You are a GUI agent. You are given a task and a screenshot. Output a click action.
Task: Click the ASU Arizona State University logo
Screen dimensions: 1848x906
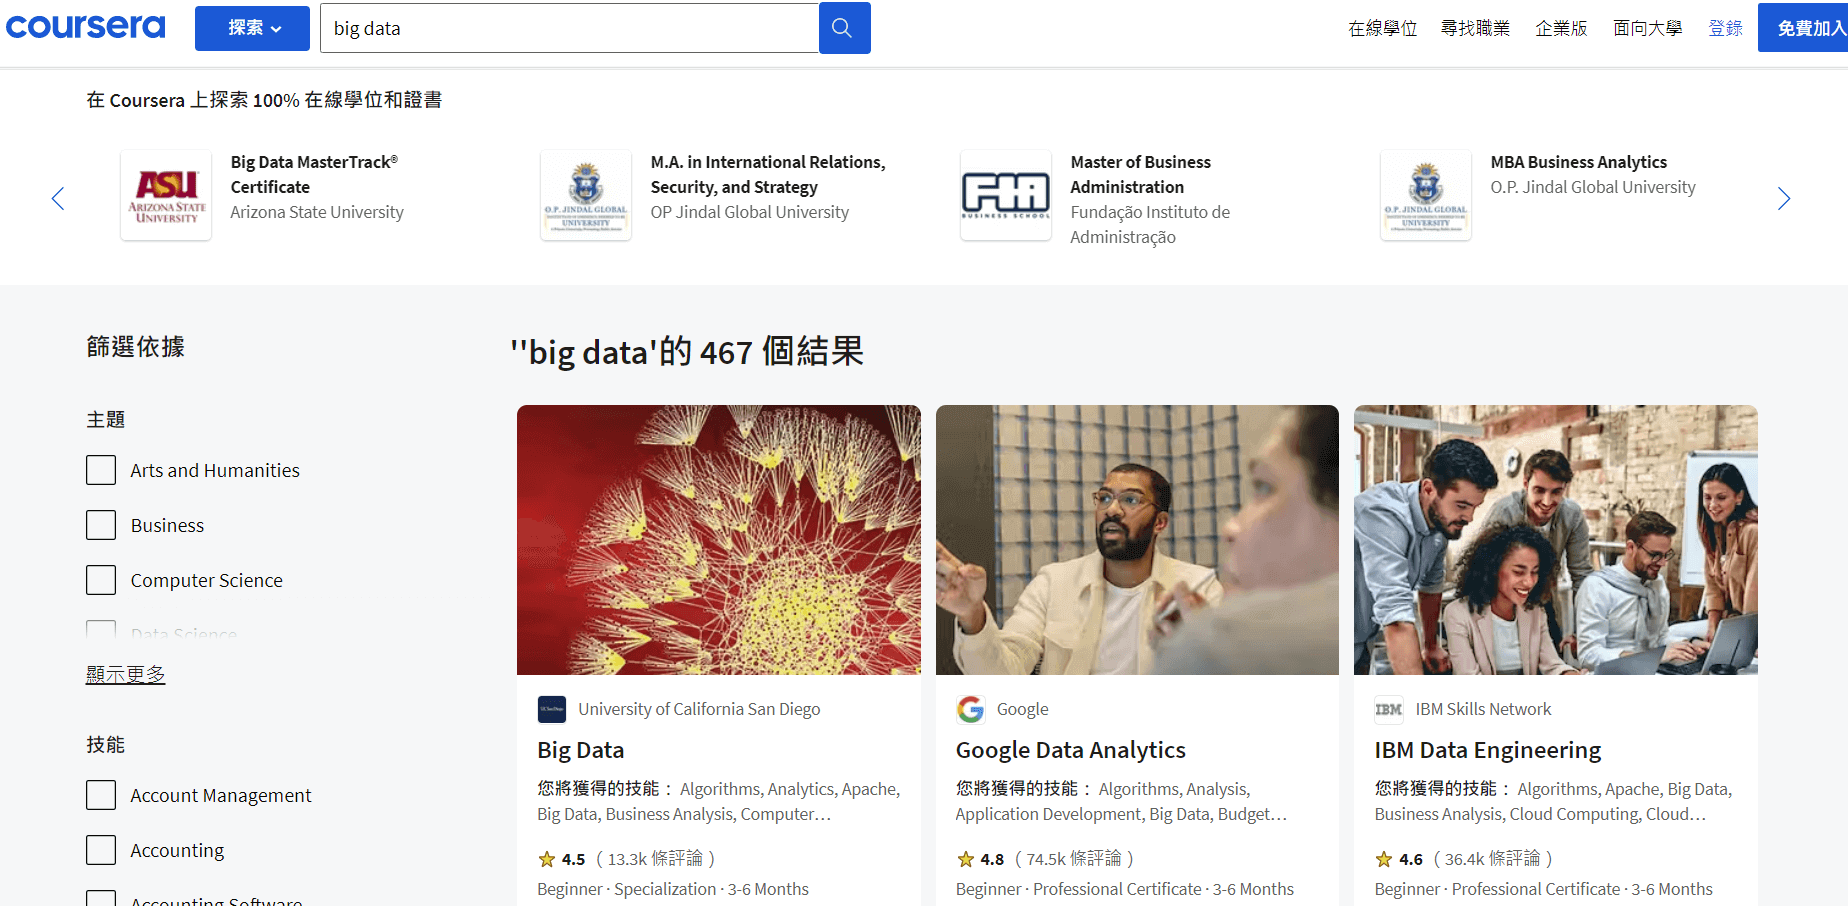pyautogui.click(x=166, y=195)
